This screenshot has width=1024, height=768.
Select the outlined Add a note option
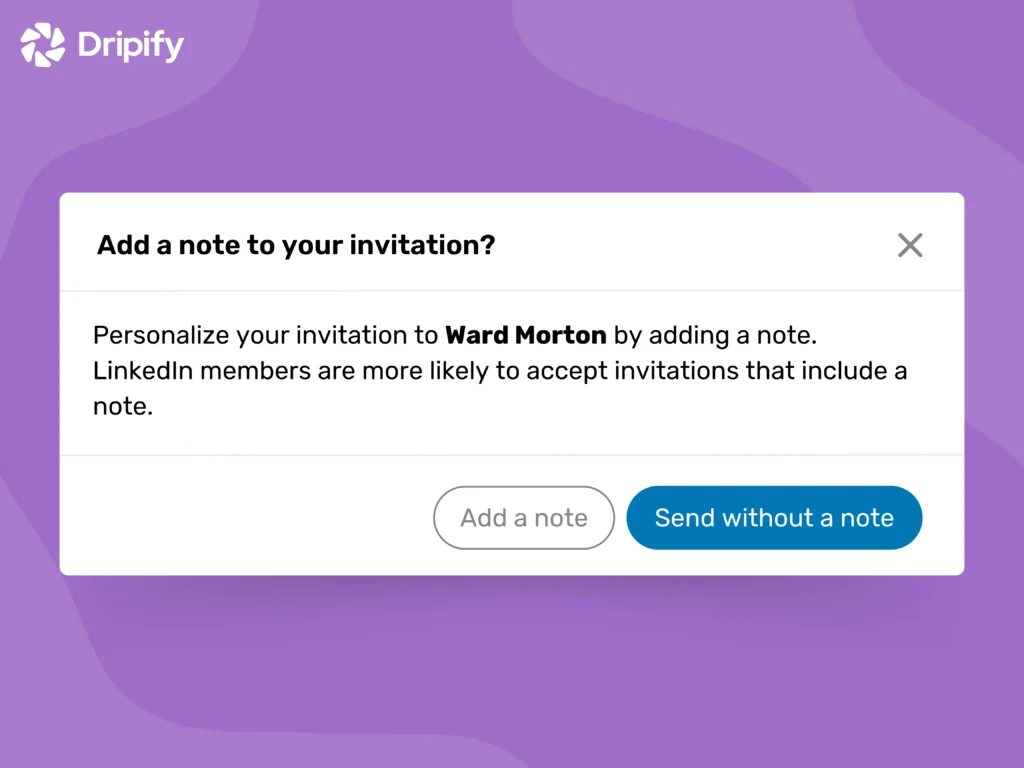tap(523, 517)
